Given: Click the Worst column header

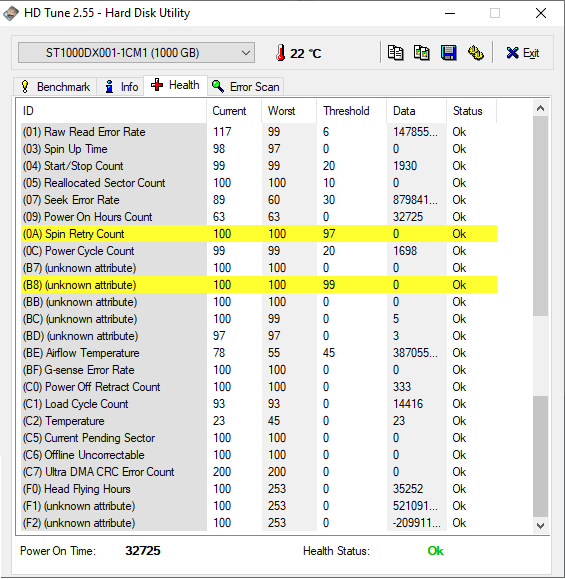Looking at the screenshot, I should click(x=289, y=111).
